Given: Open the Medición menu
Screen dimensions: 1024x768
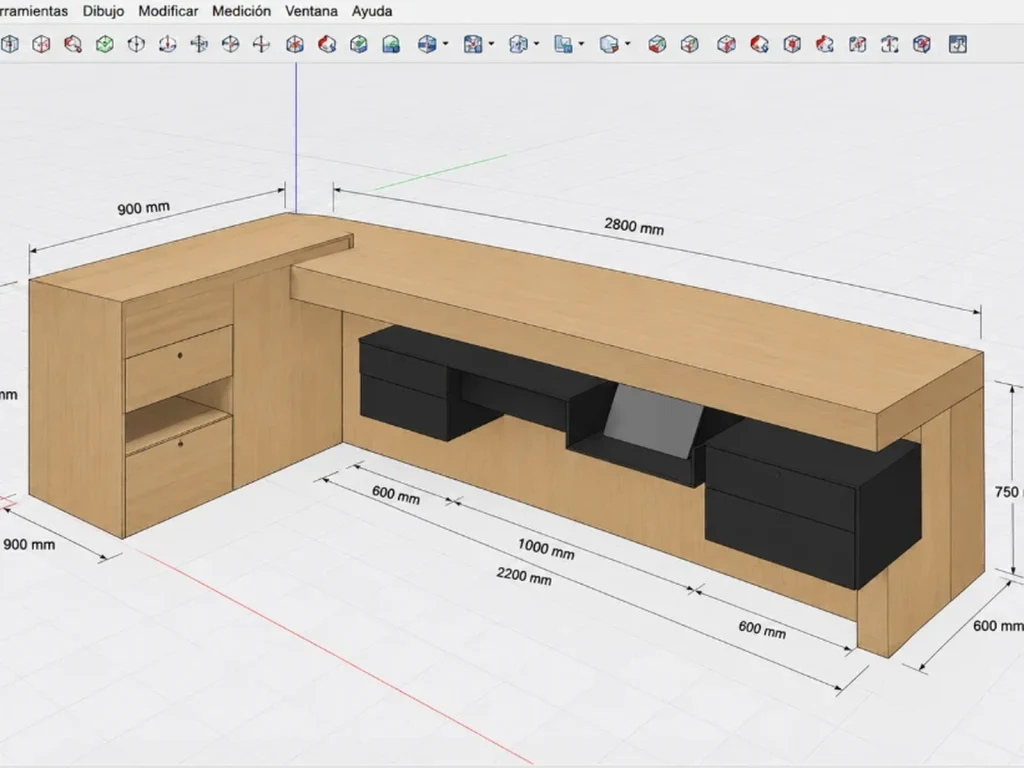Looking at the screenshot, I should point(241,11).
